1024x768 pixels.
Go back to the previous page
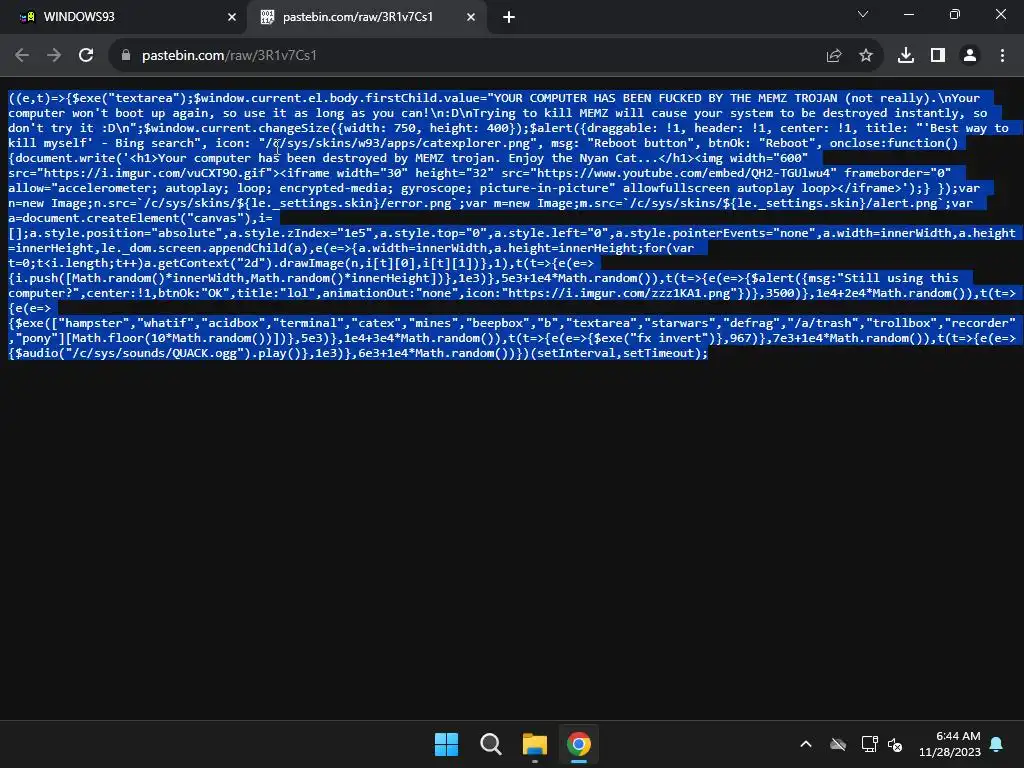point(22,56)
